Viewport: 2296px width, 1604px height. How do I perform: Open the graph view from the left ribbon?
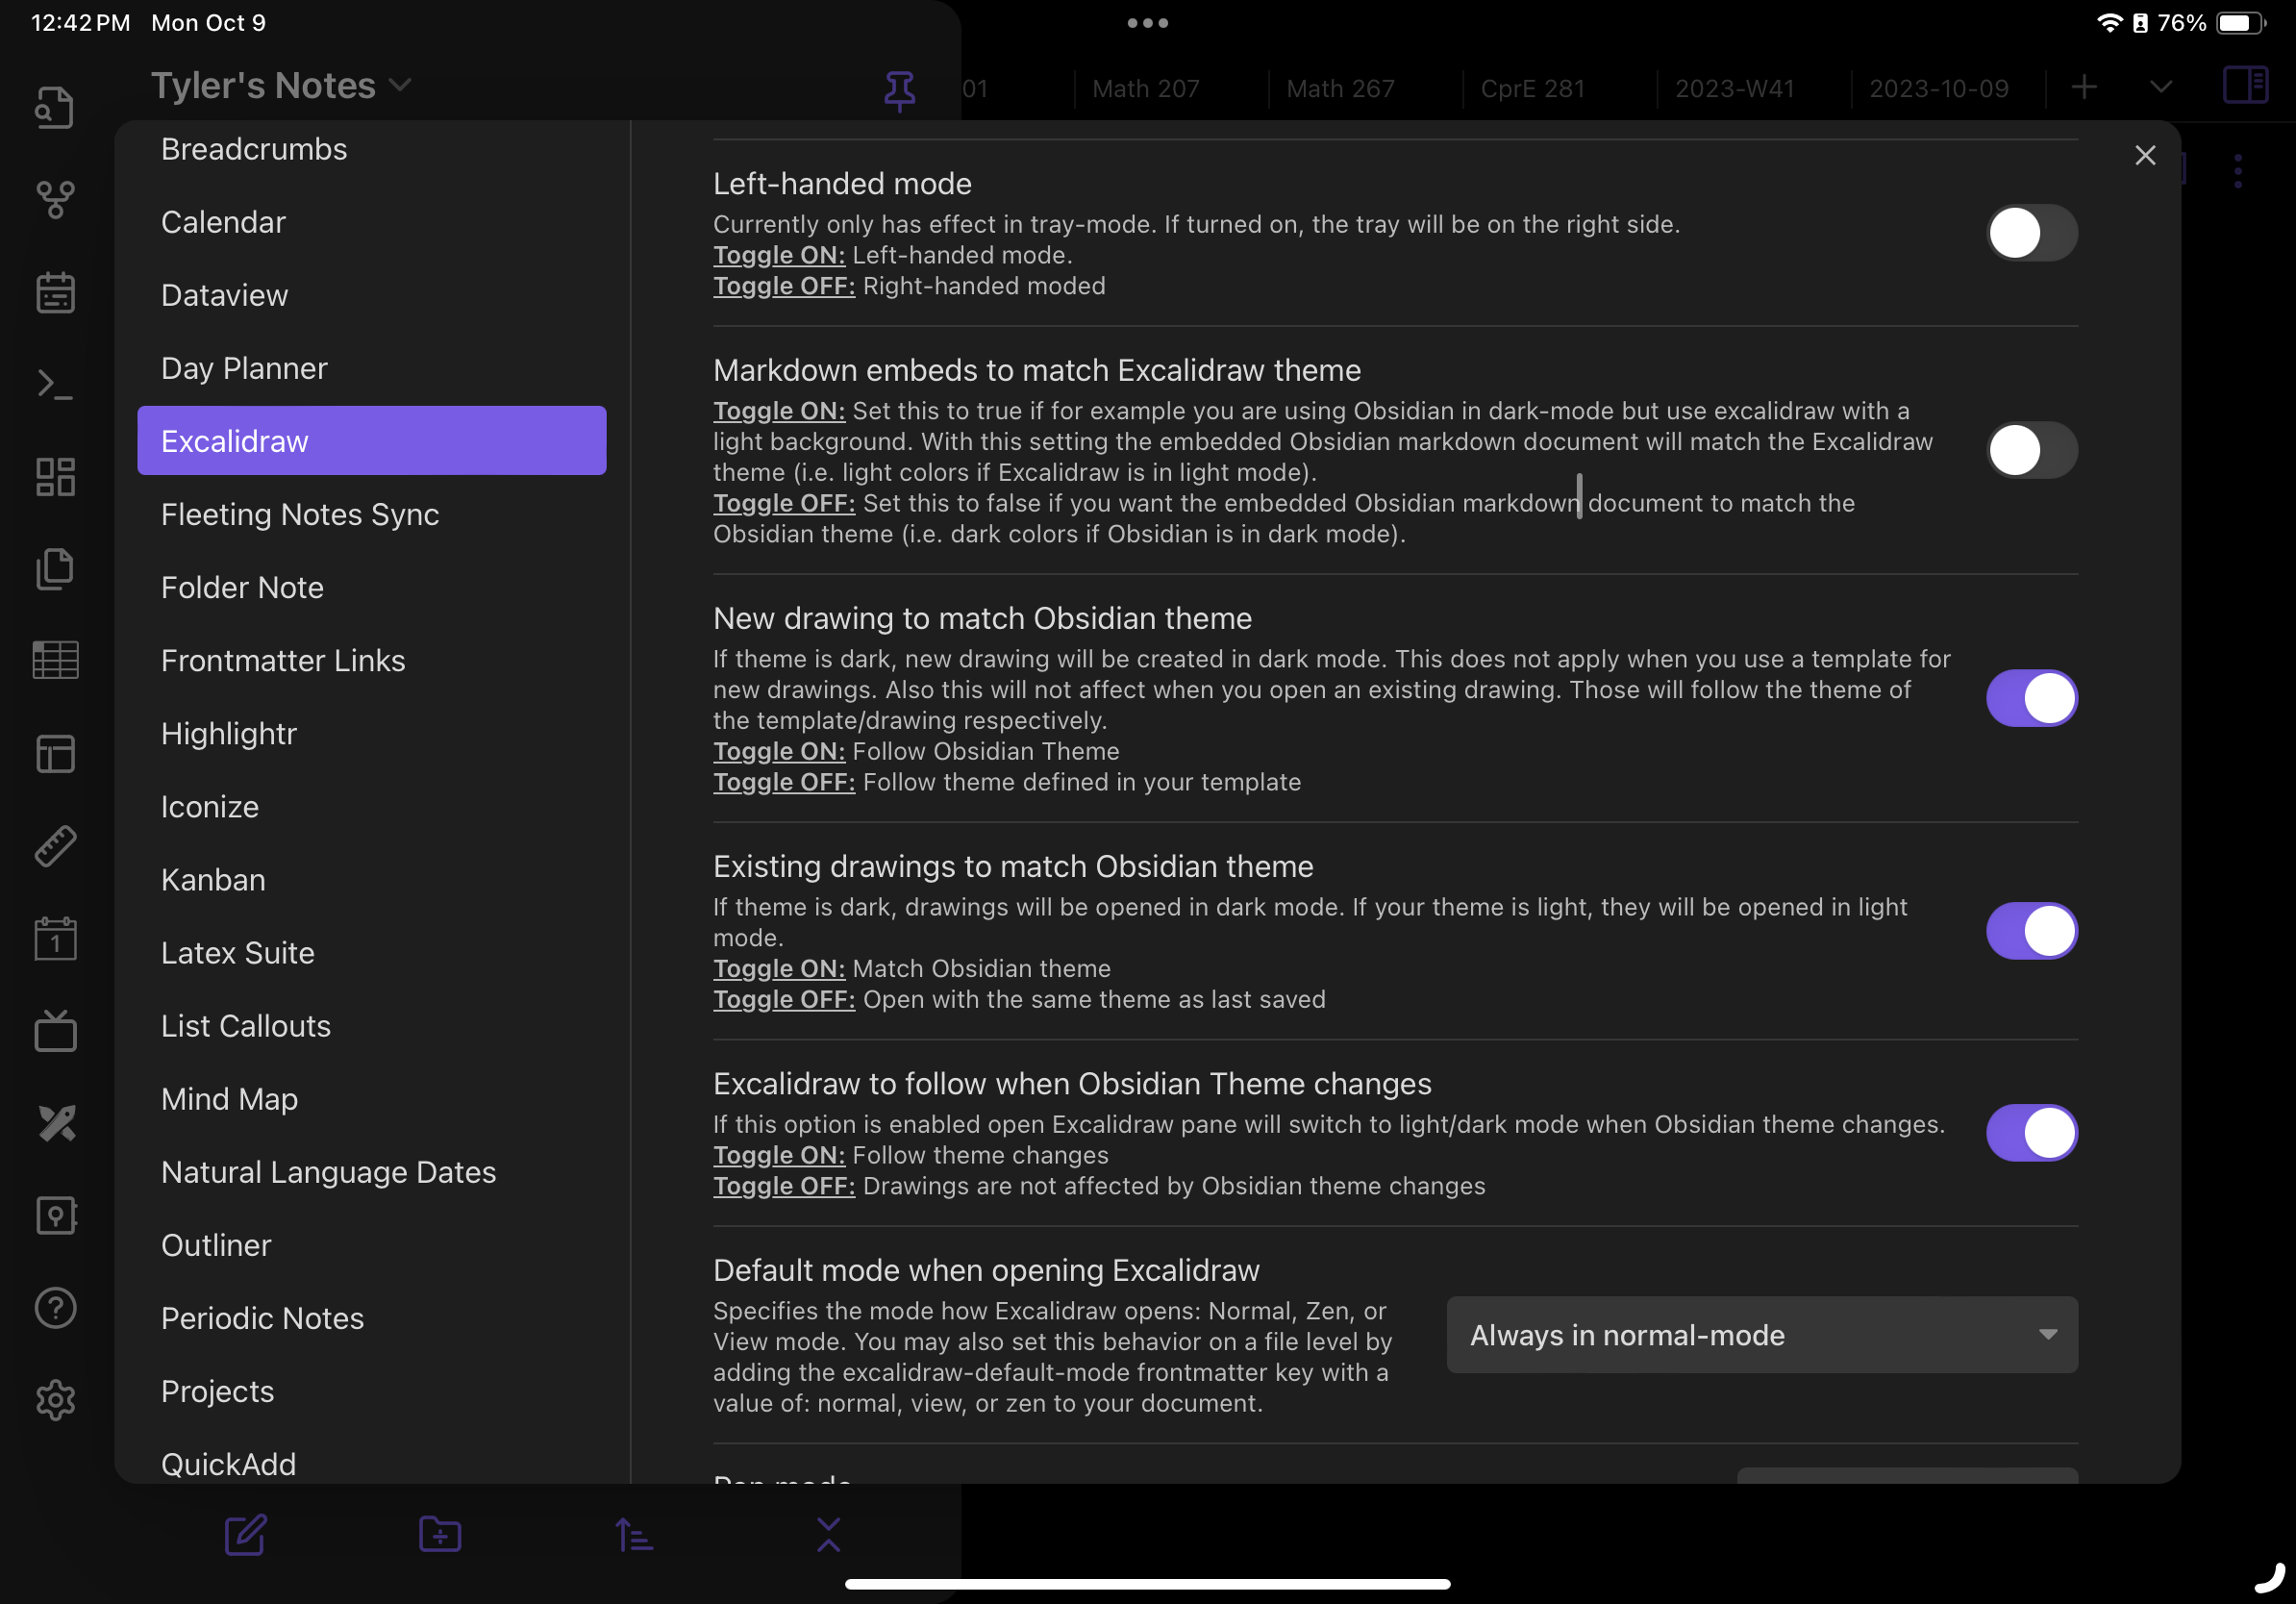pyautogui.click(x=55, y=199)
